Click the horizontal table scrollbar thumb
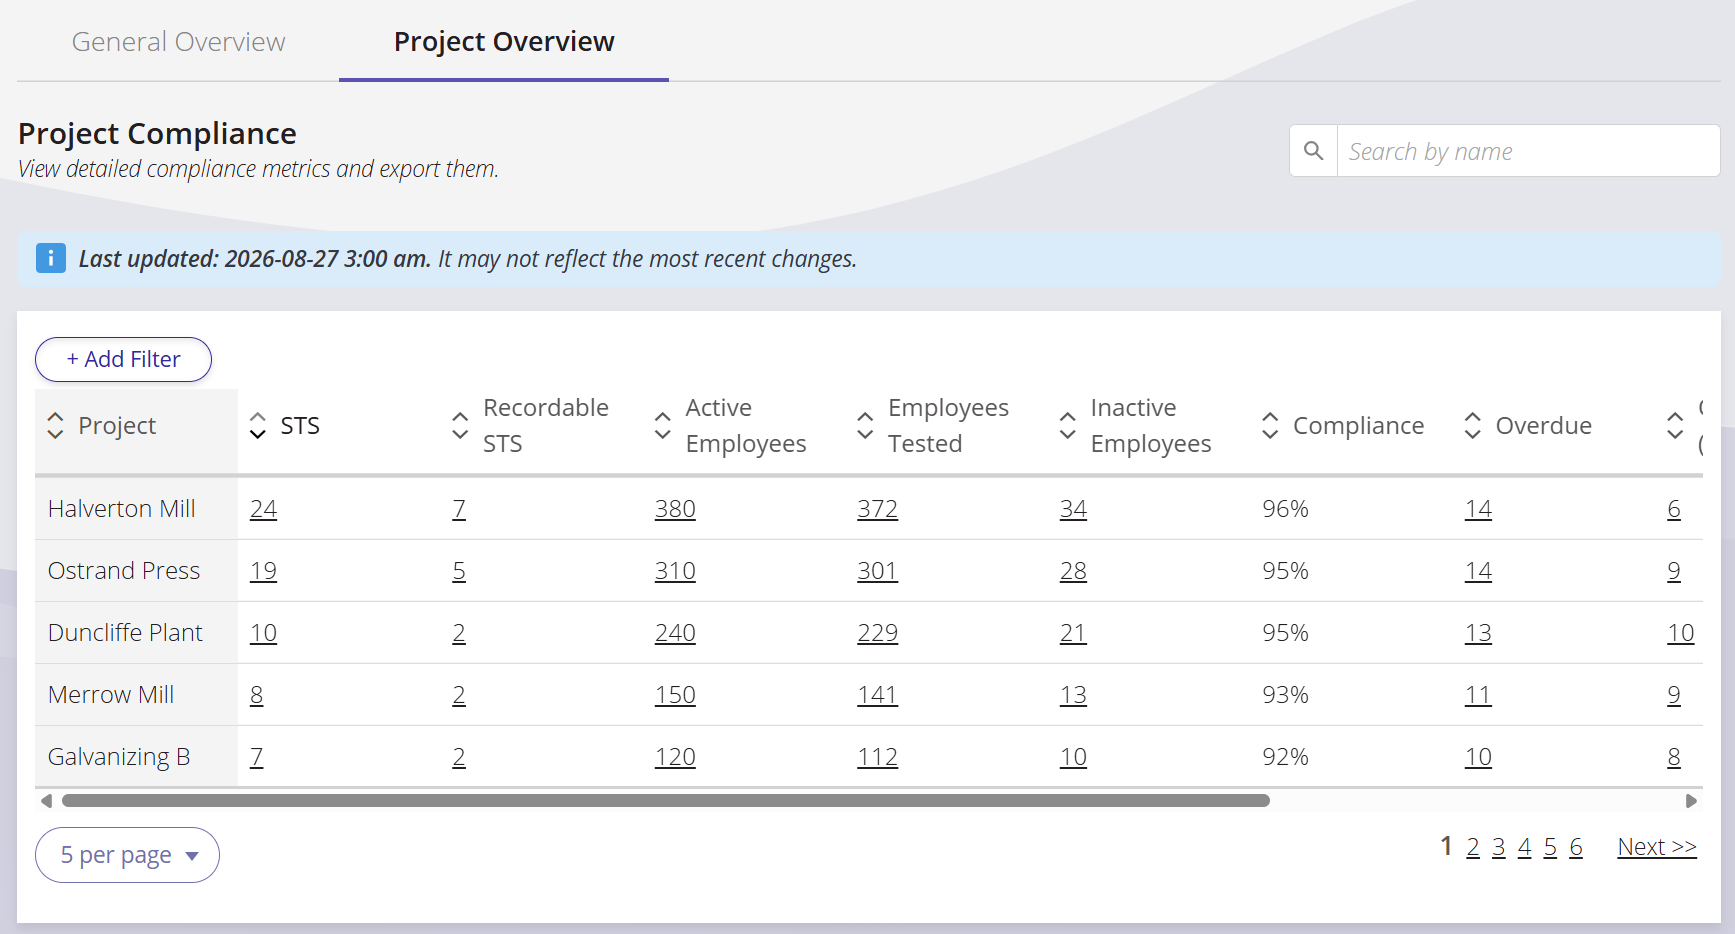The height and width of the screenshot is (934, 1735). (666, 801)
